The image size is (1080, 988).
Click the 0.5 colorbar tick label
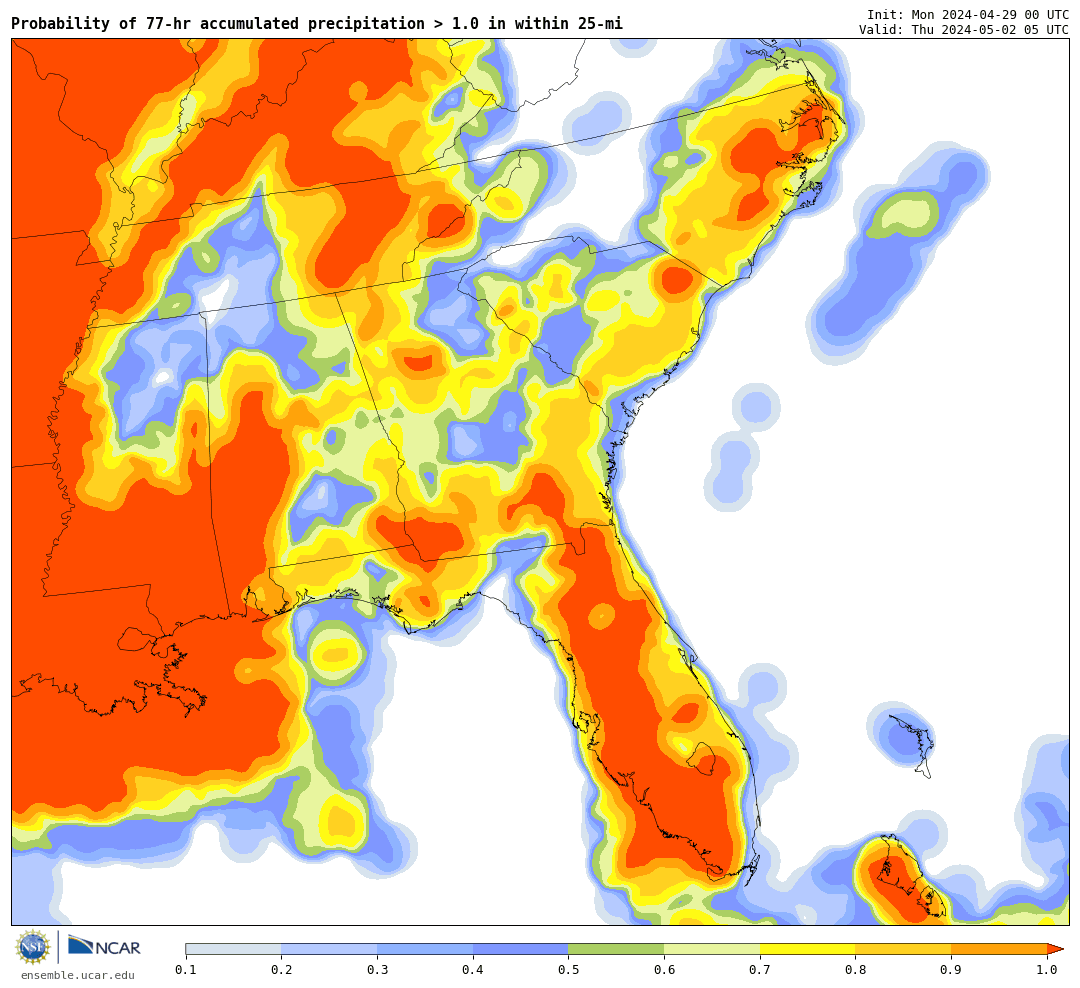click(569, 970)
